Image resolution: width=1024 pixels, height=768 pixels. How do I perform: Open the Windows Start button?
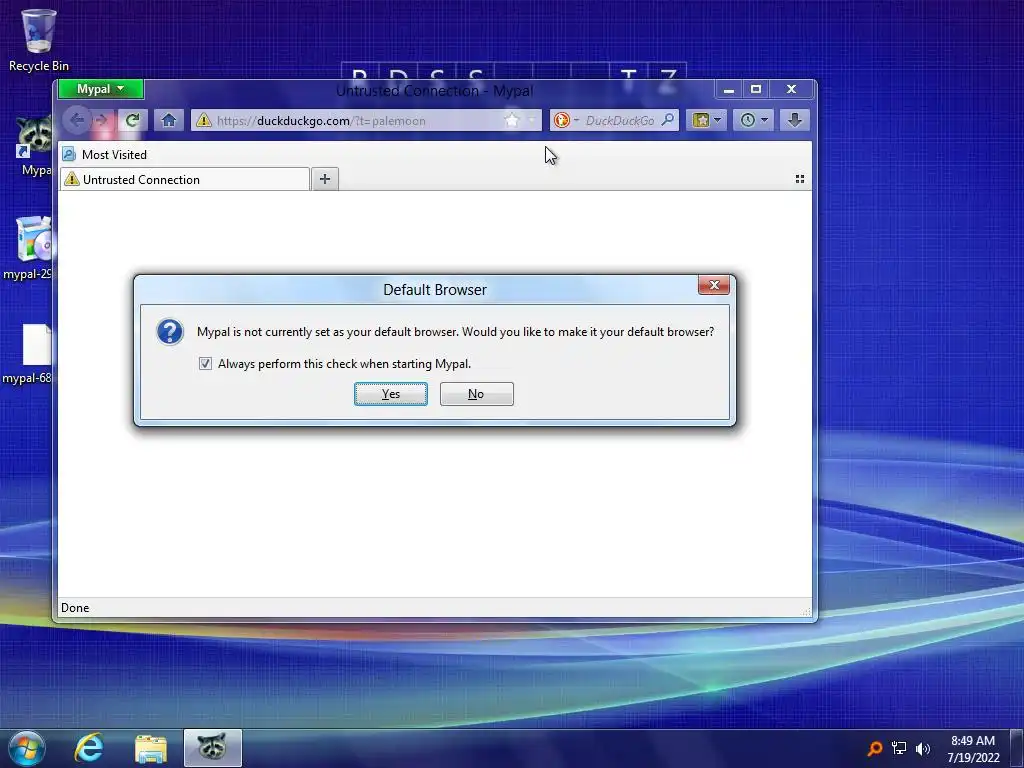pyautogui.click(x=26, y=748)
